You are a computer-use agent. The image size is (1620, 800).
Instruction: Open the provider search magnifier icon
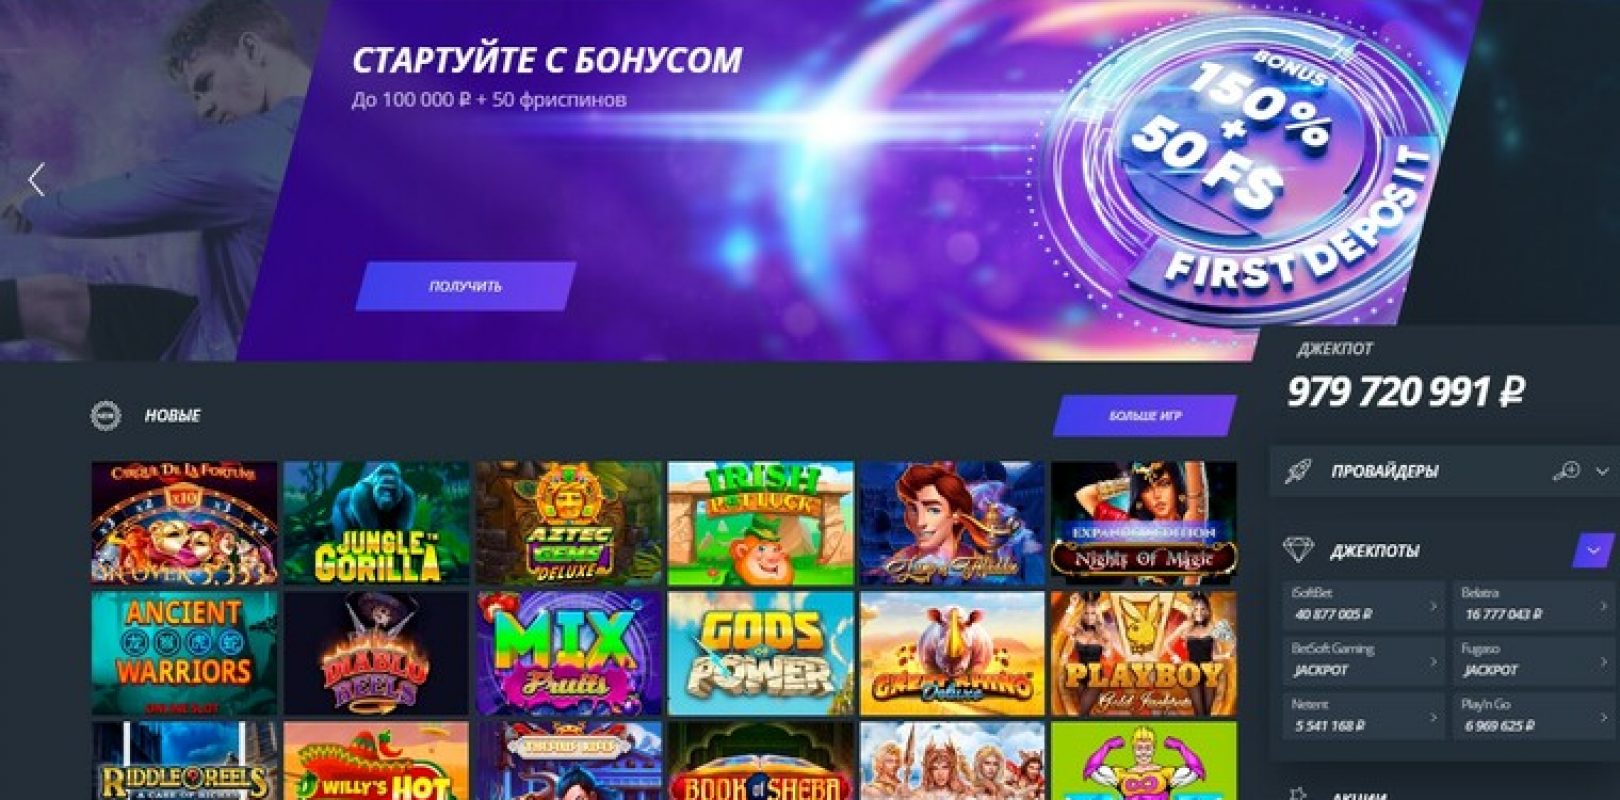1566,470
